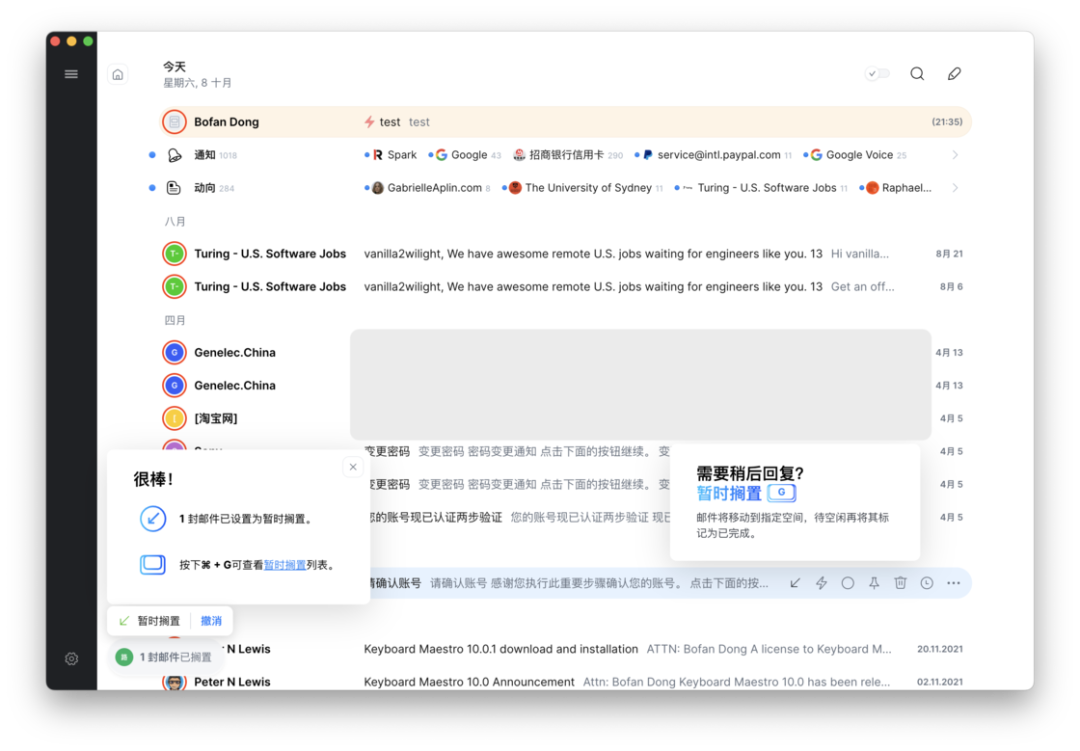The width and height of the screenshot is (1080, 751).
Task: Click the 通知 bell-tag icon
Action: tap(174, 155)
